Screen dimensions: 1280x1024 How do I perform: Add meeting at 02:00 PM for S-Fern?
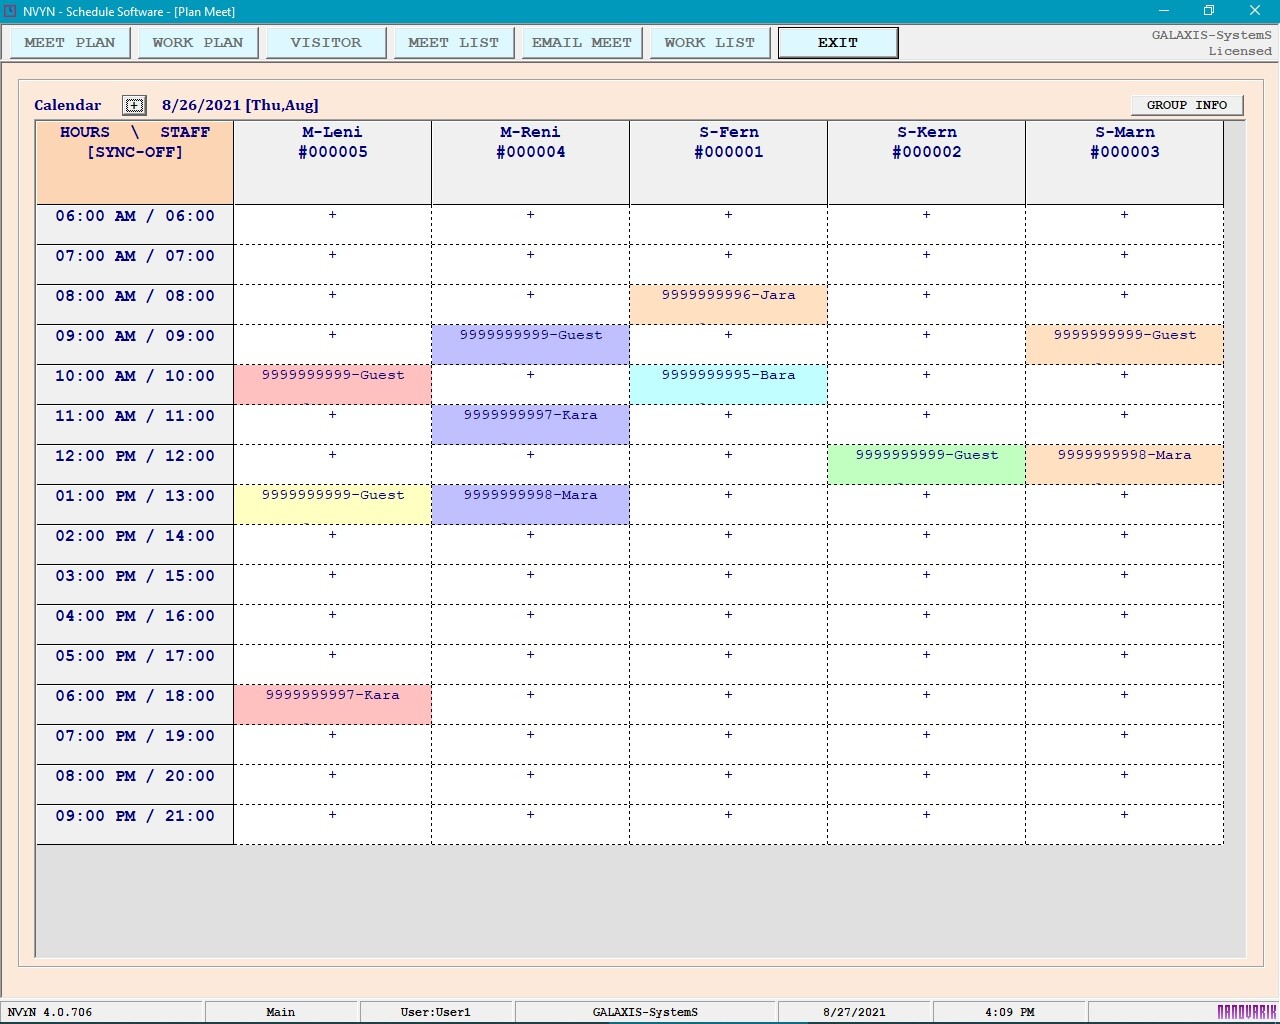pos(729,544)
